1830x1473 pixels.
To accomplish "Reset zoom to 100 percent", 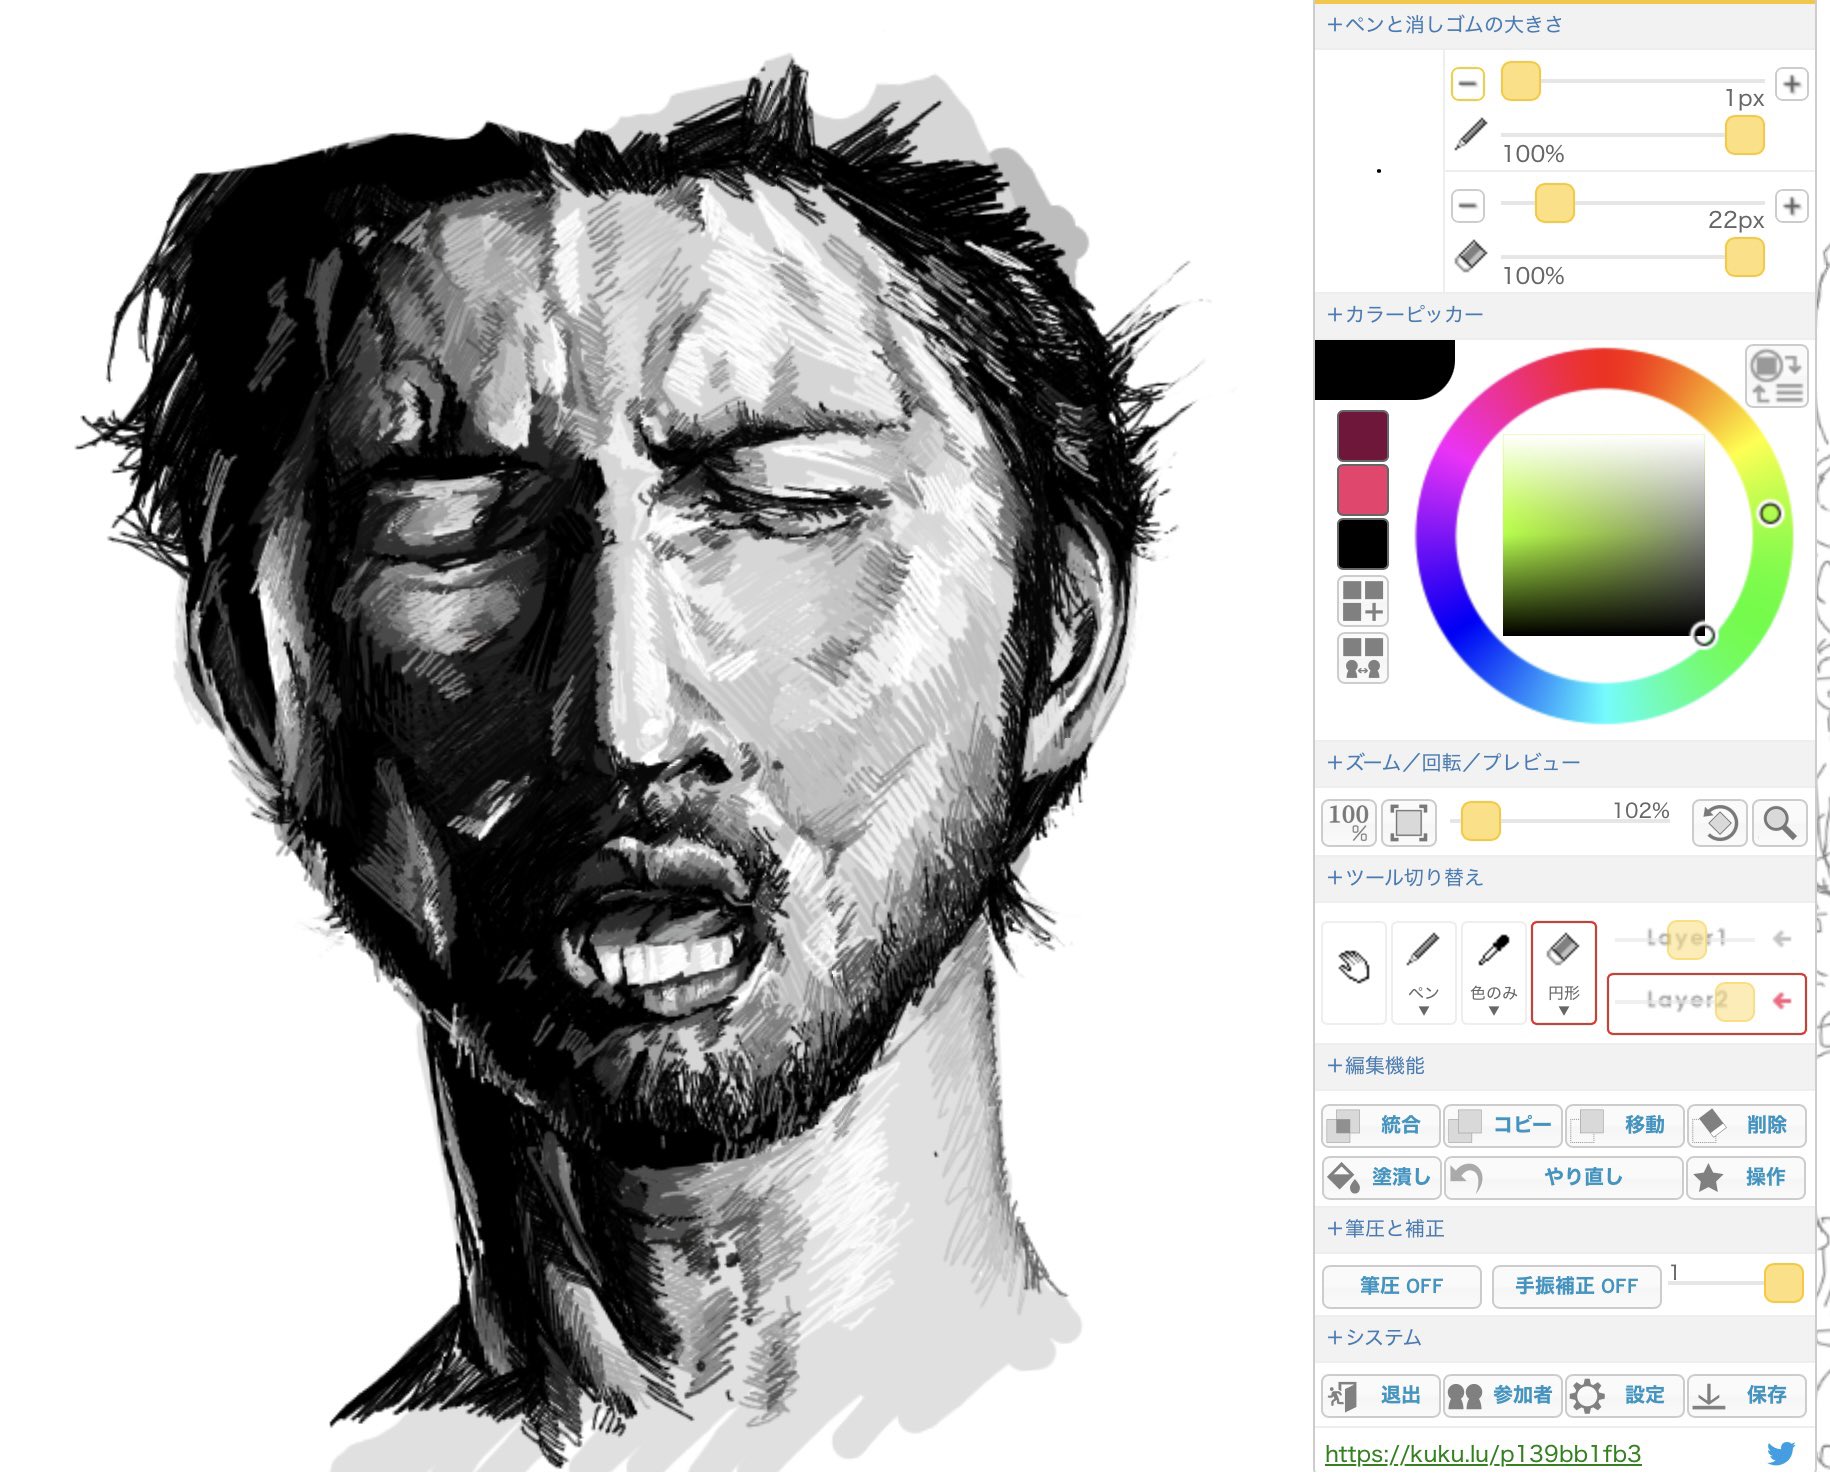I will 1348,822.
